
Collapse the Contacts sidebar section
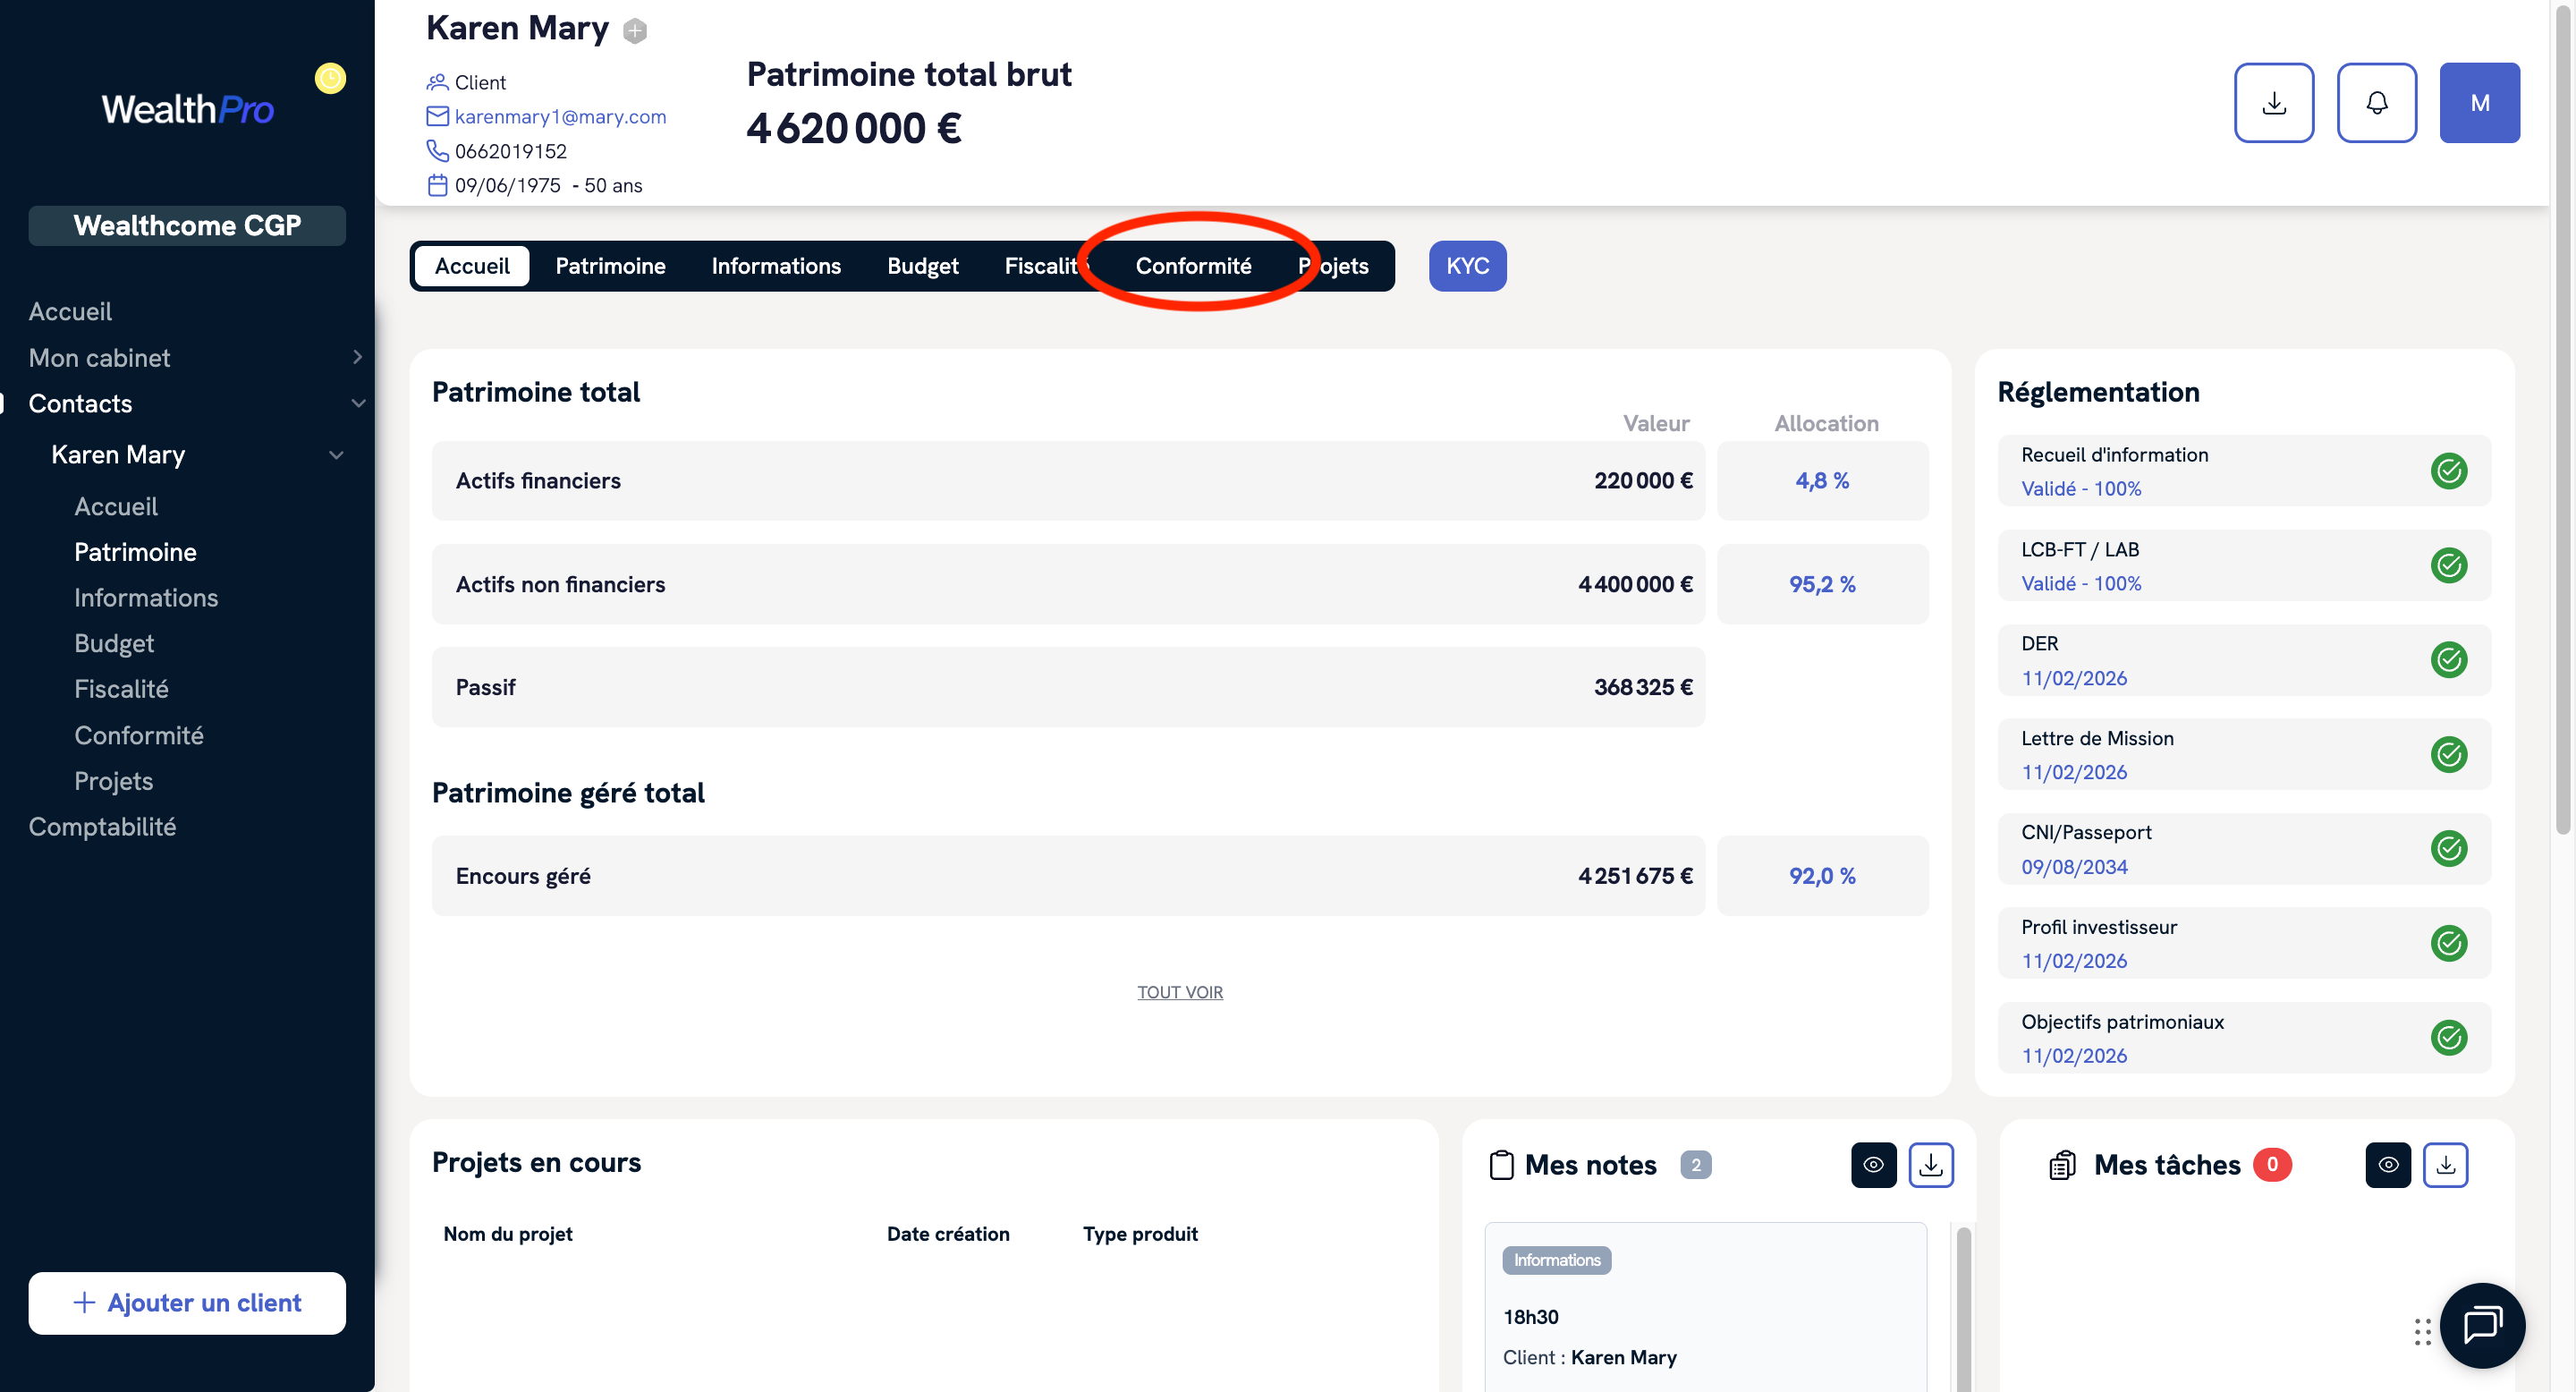(357, 403)
